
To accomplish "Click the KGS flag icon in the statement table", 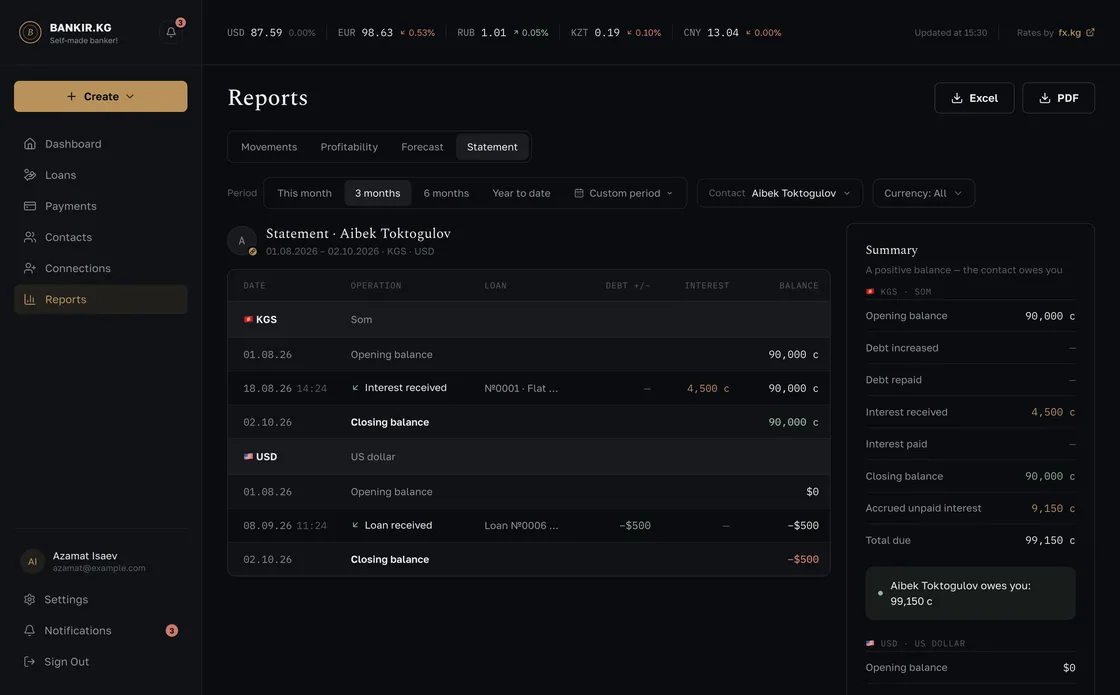I will [248, 319].
